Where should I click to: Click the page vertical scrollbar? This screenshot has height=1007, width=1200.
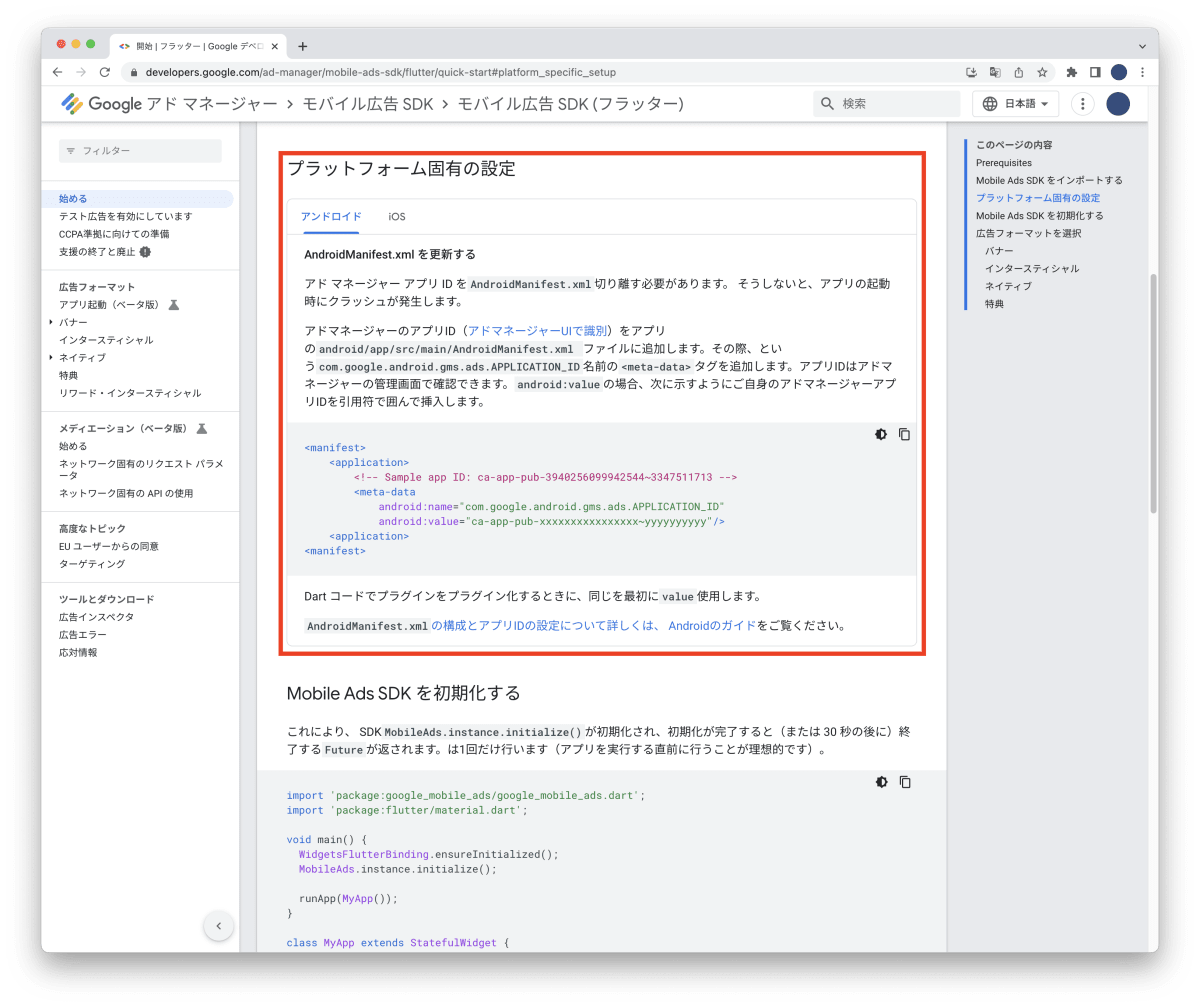click(x=1153, y=395)
